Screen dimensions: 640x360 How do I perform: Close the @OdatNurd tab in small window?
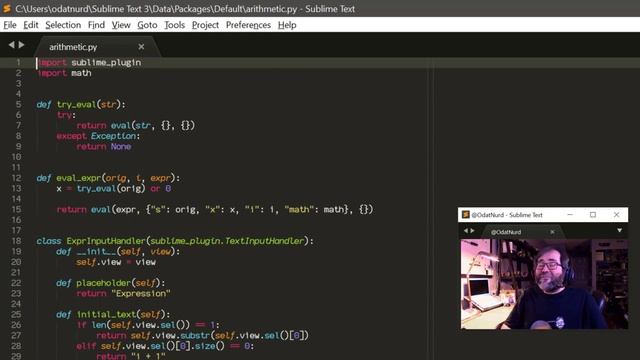[552, 232]
